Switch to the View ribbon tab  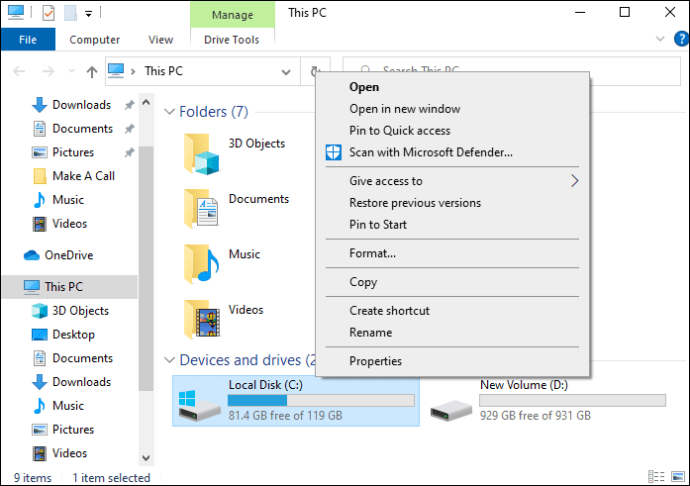[161, 40]
